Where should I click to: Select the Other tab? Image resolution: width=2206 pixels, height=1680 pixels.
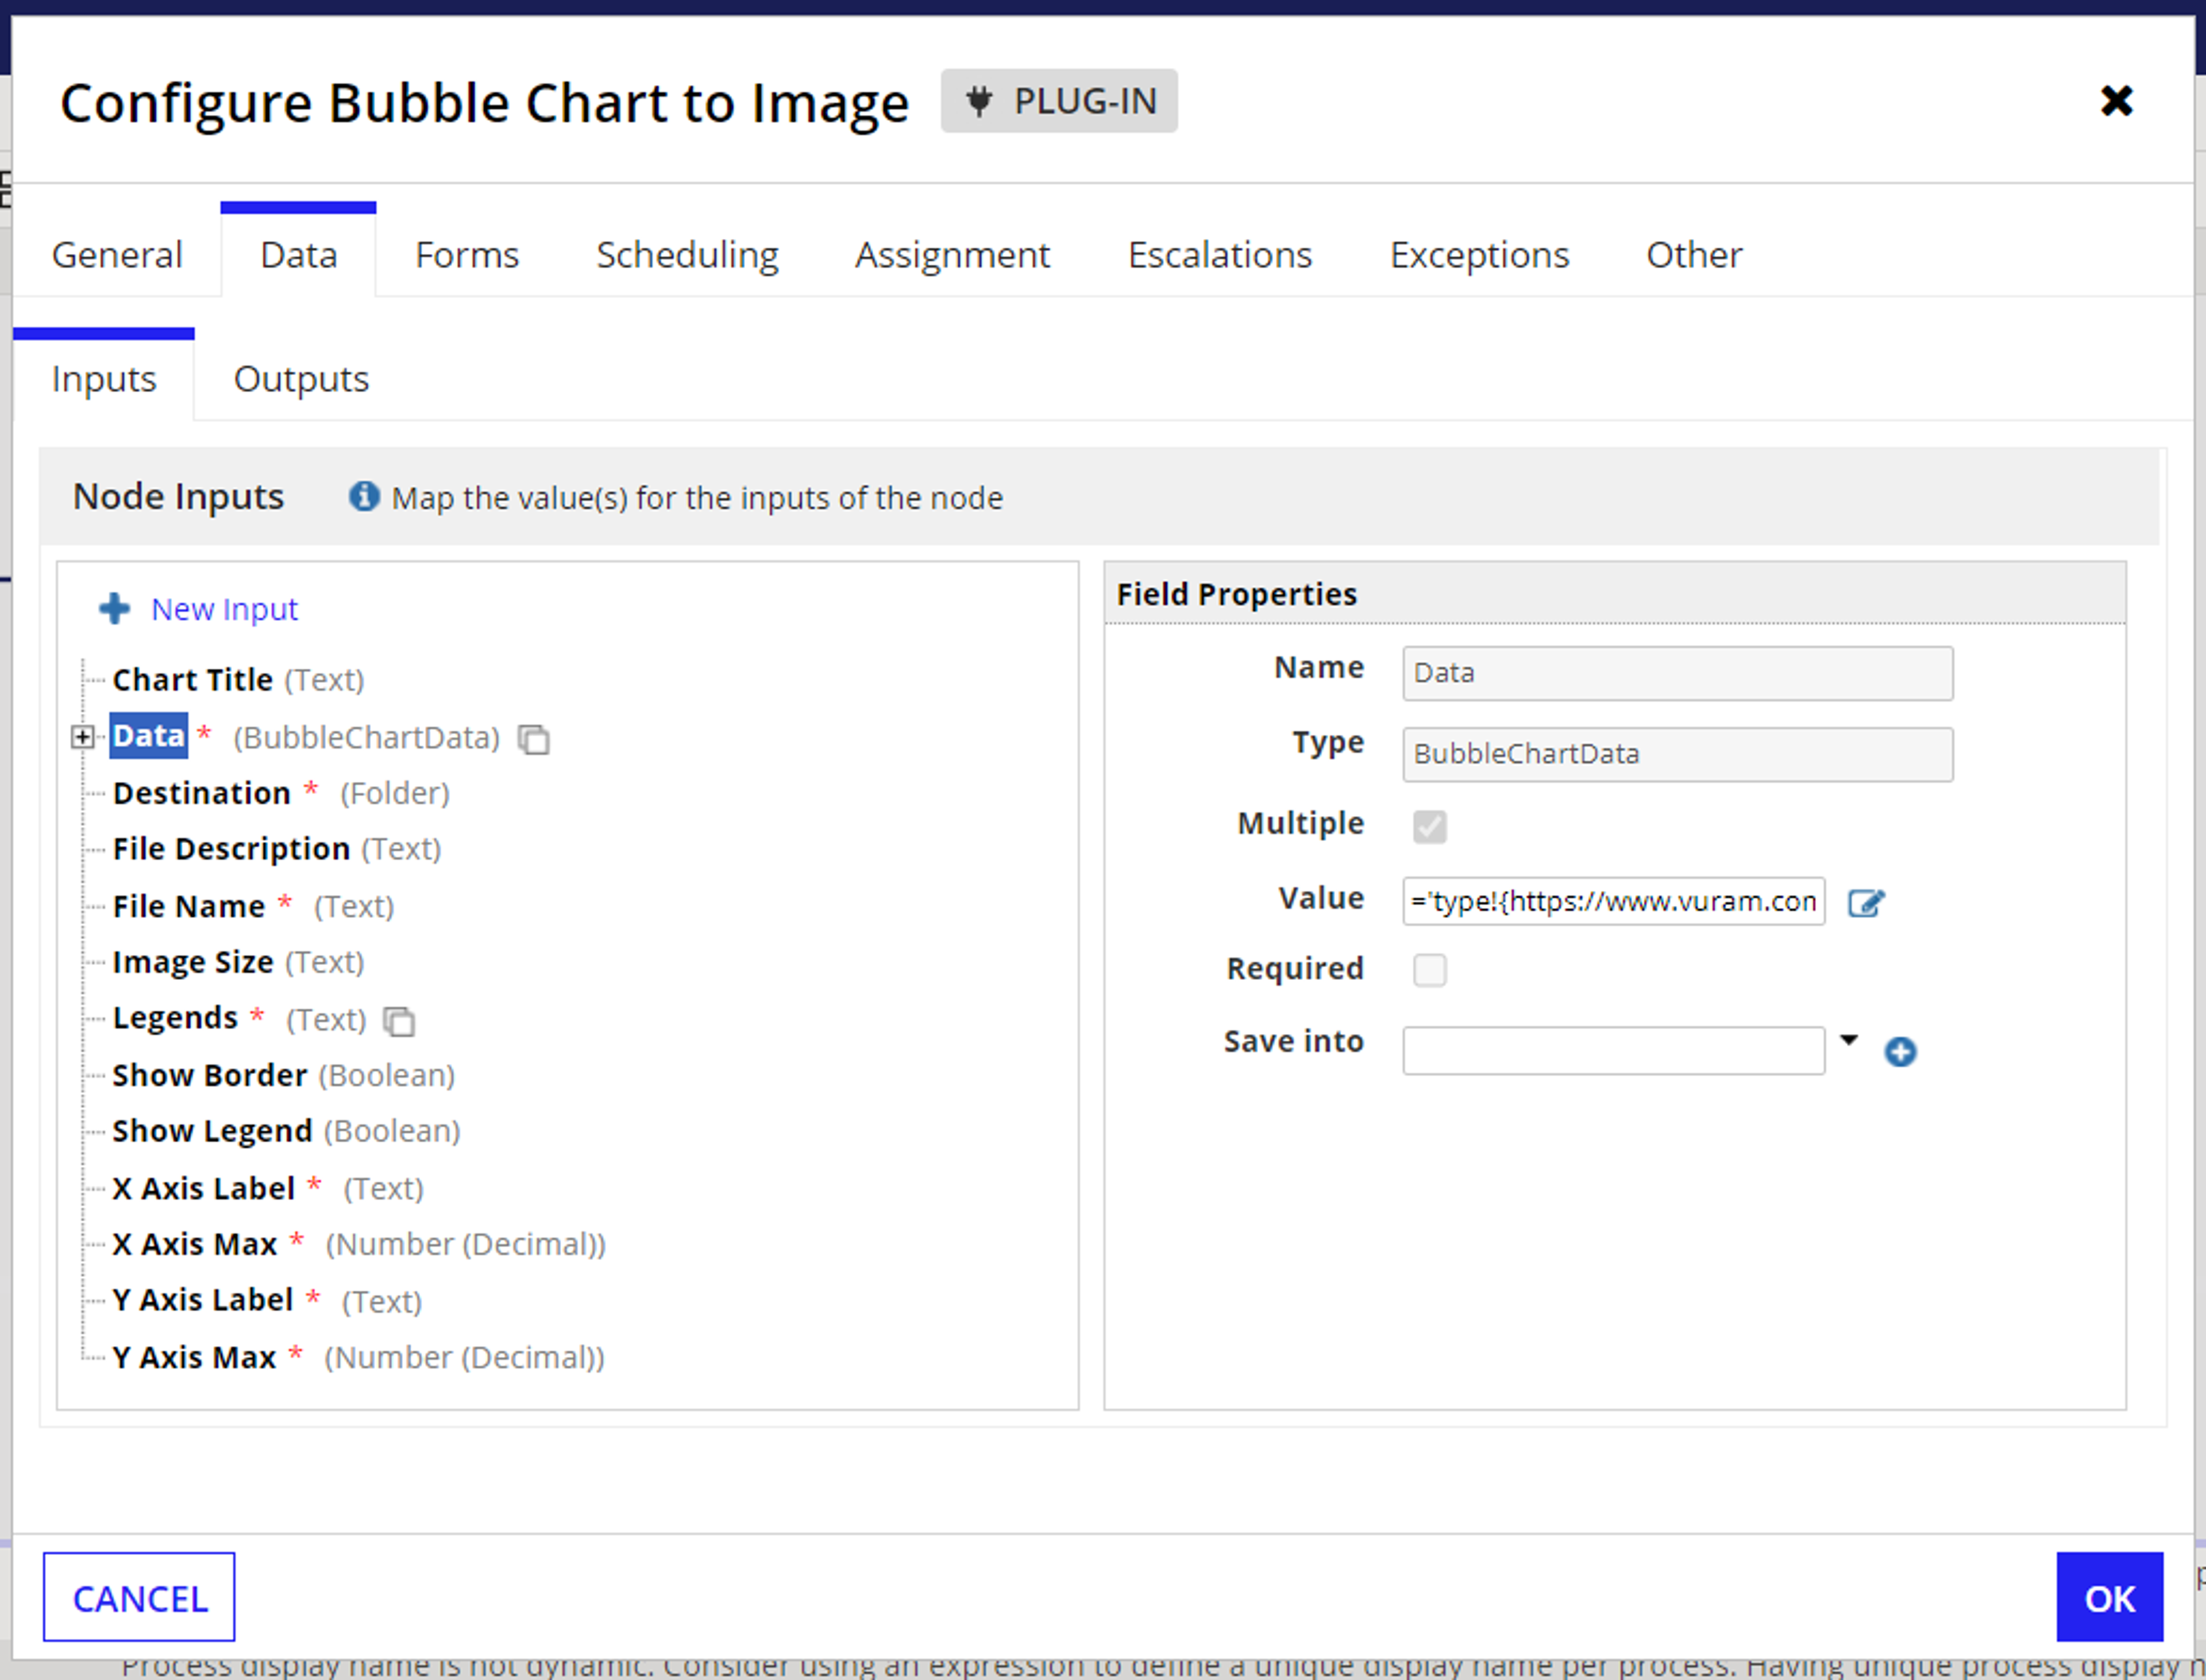pyautogui.click(x=1694, y=255)
